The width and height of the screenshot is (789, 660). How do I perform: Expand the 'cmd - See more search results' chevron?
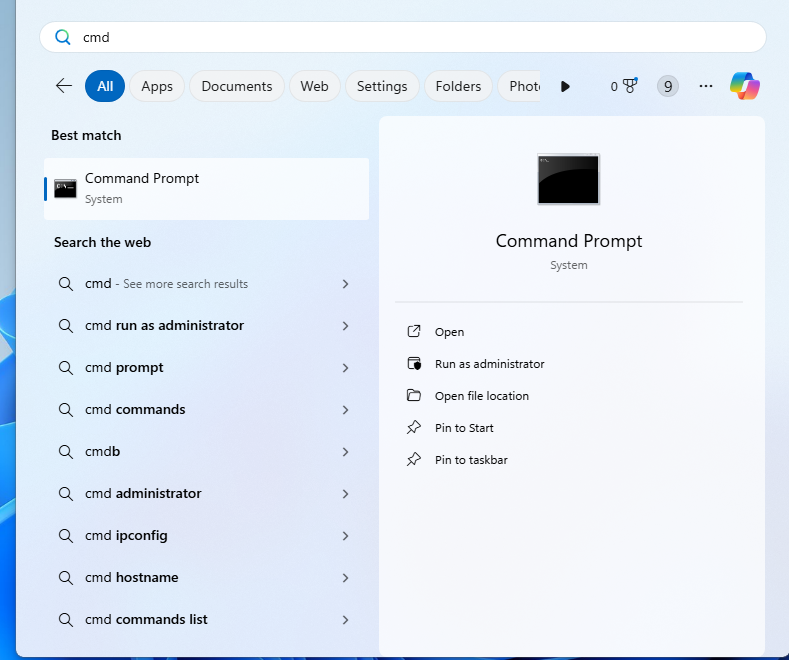[x=346, y=284]
